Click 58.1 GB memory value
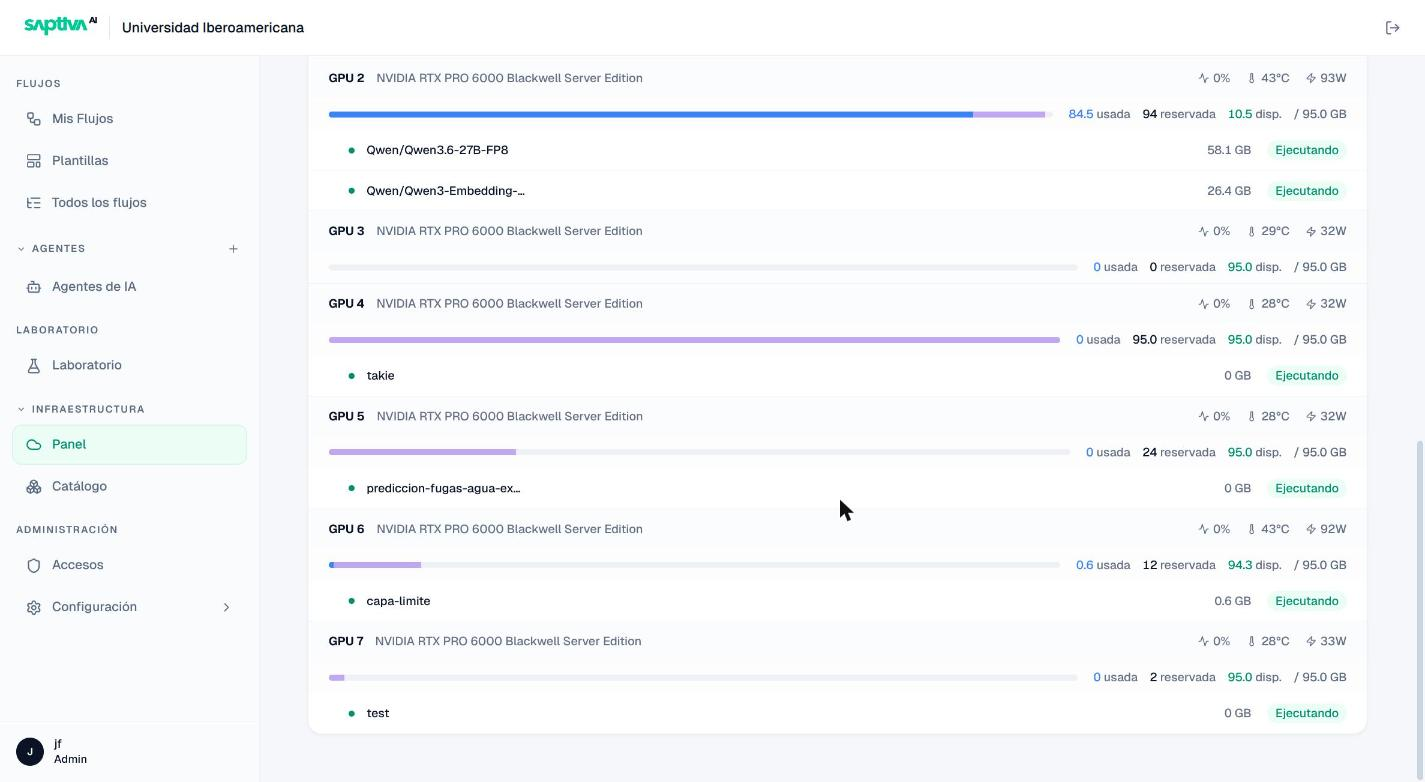The image size is (1425, 782). point(1229,150)
